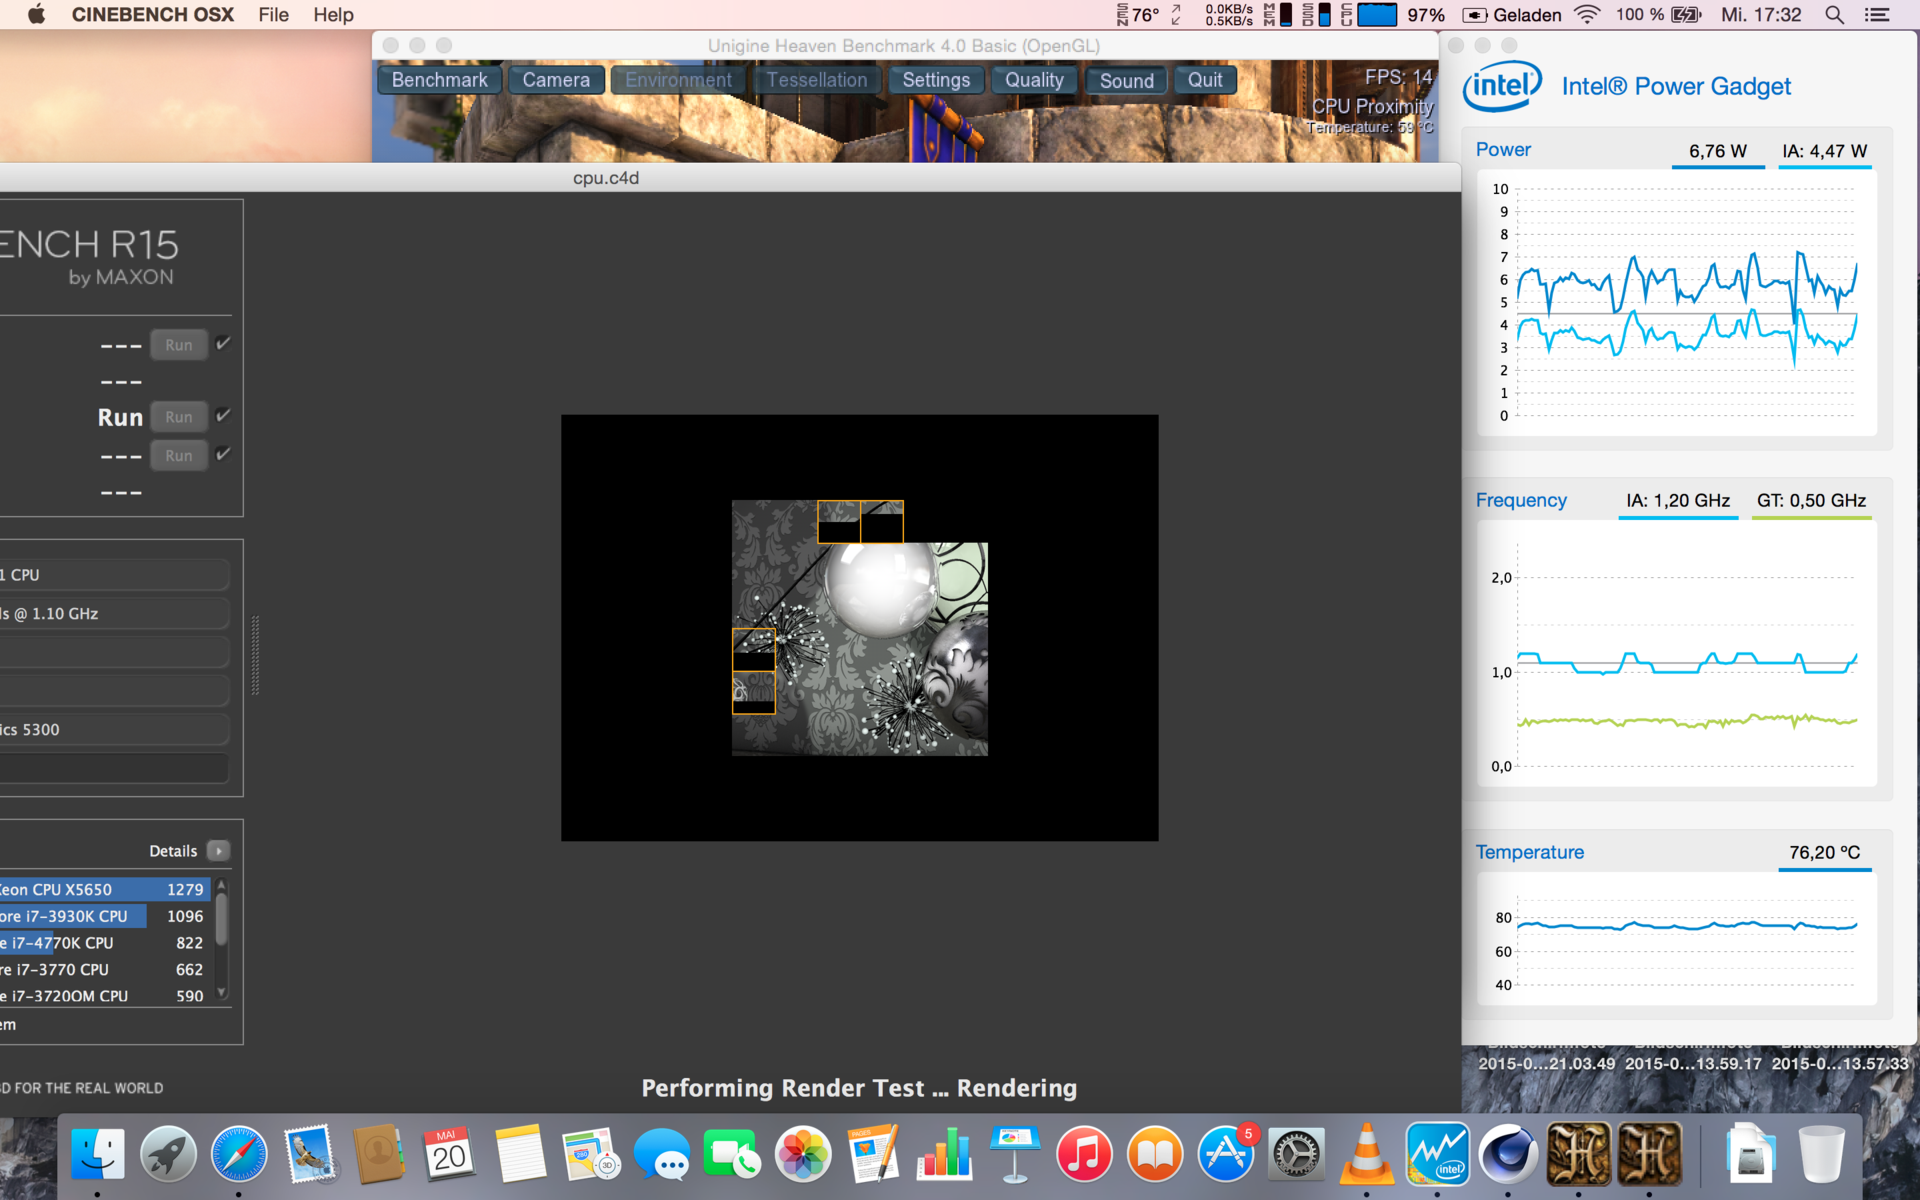Screen dimensions: 1920x1200
Task: Launch Safari from the dock
Action: [239, 1154]
